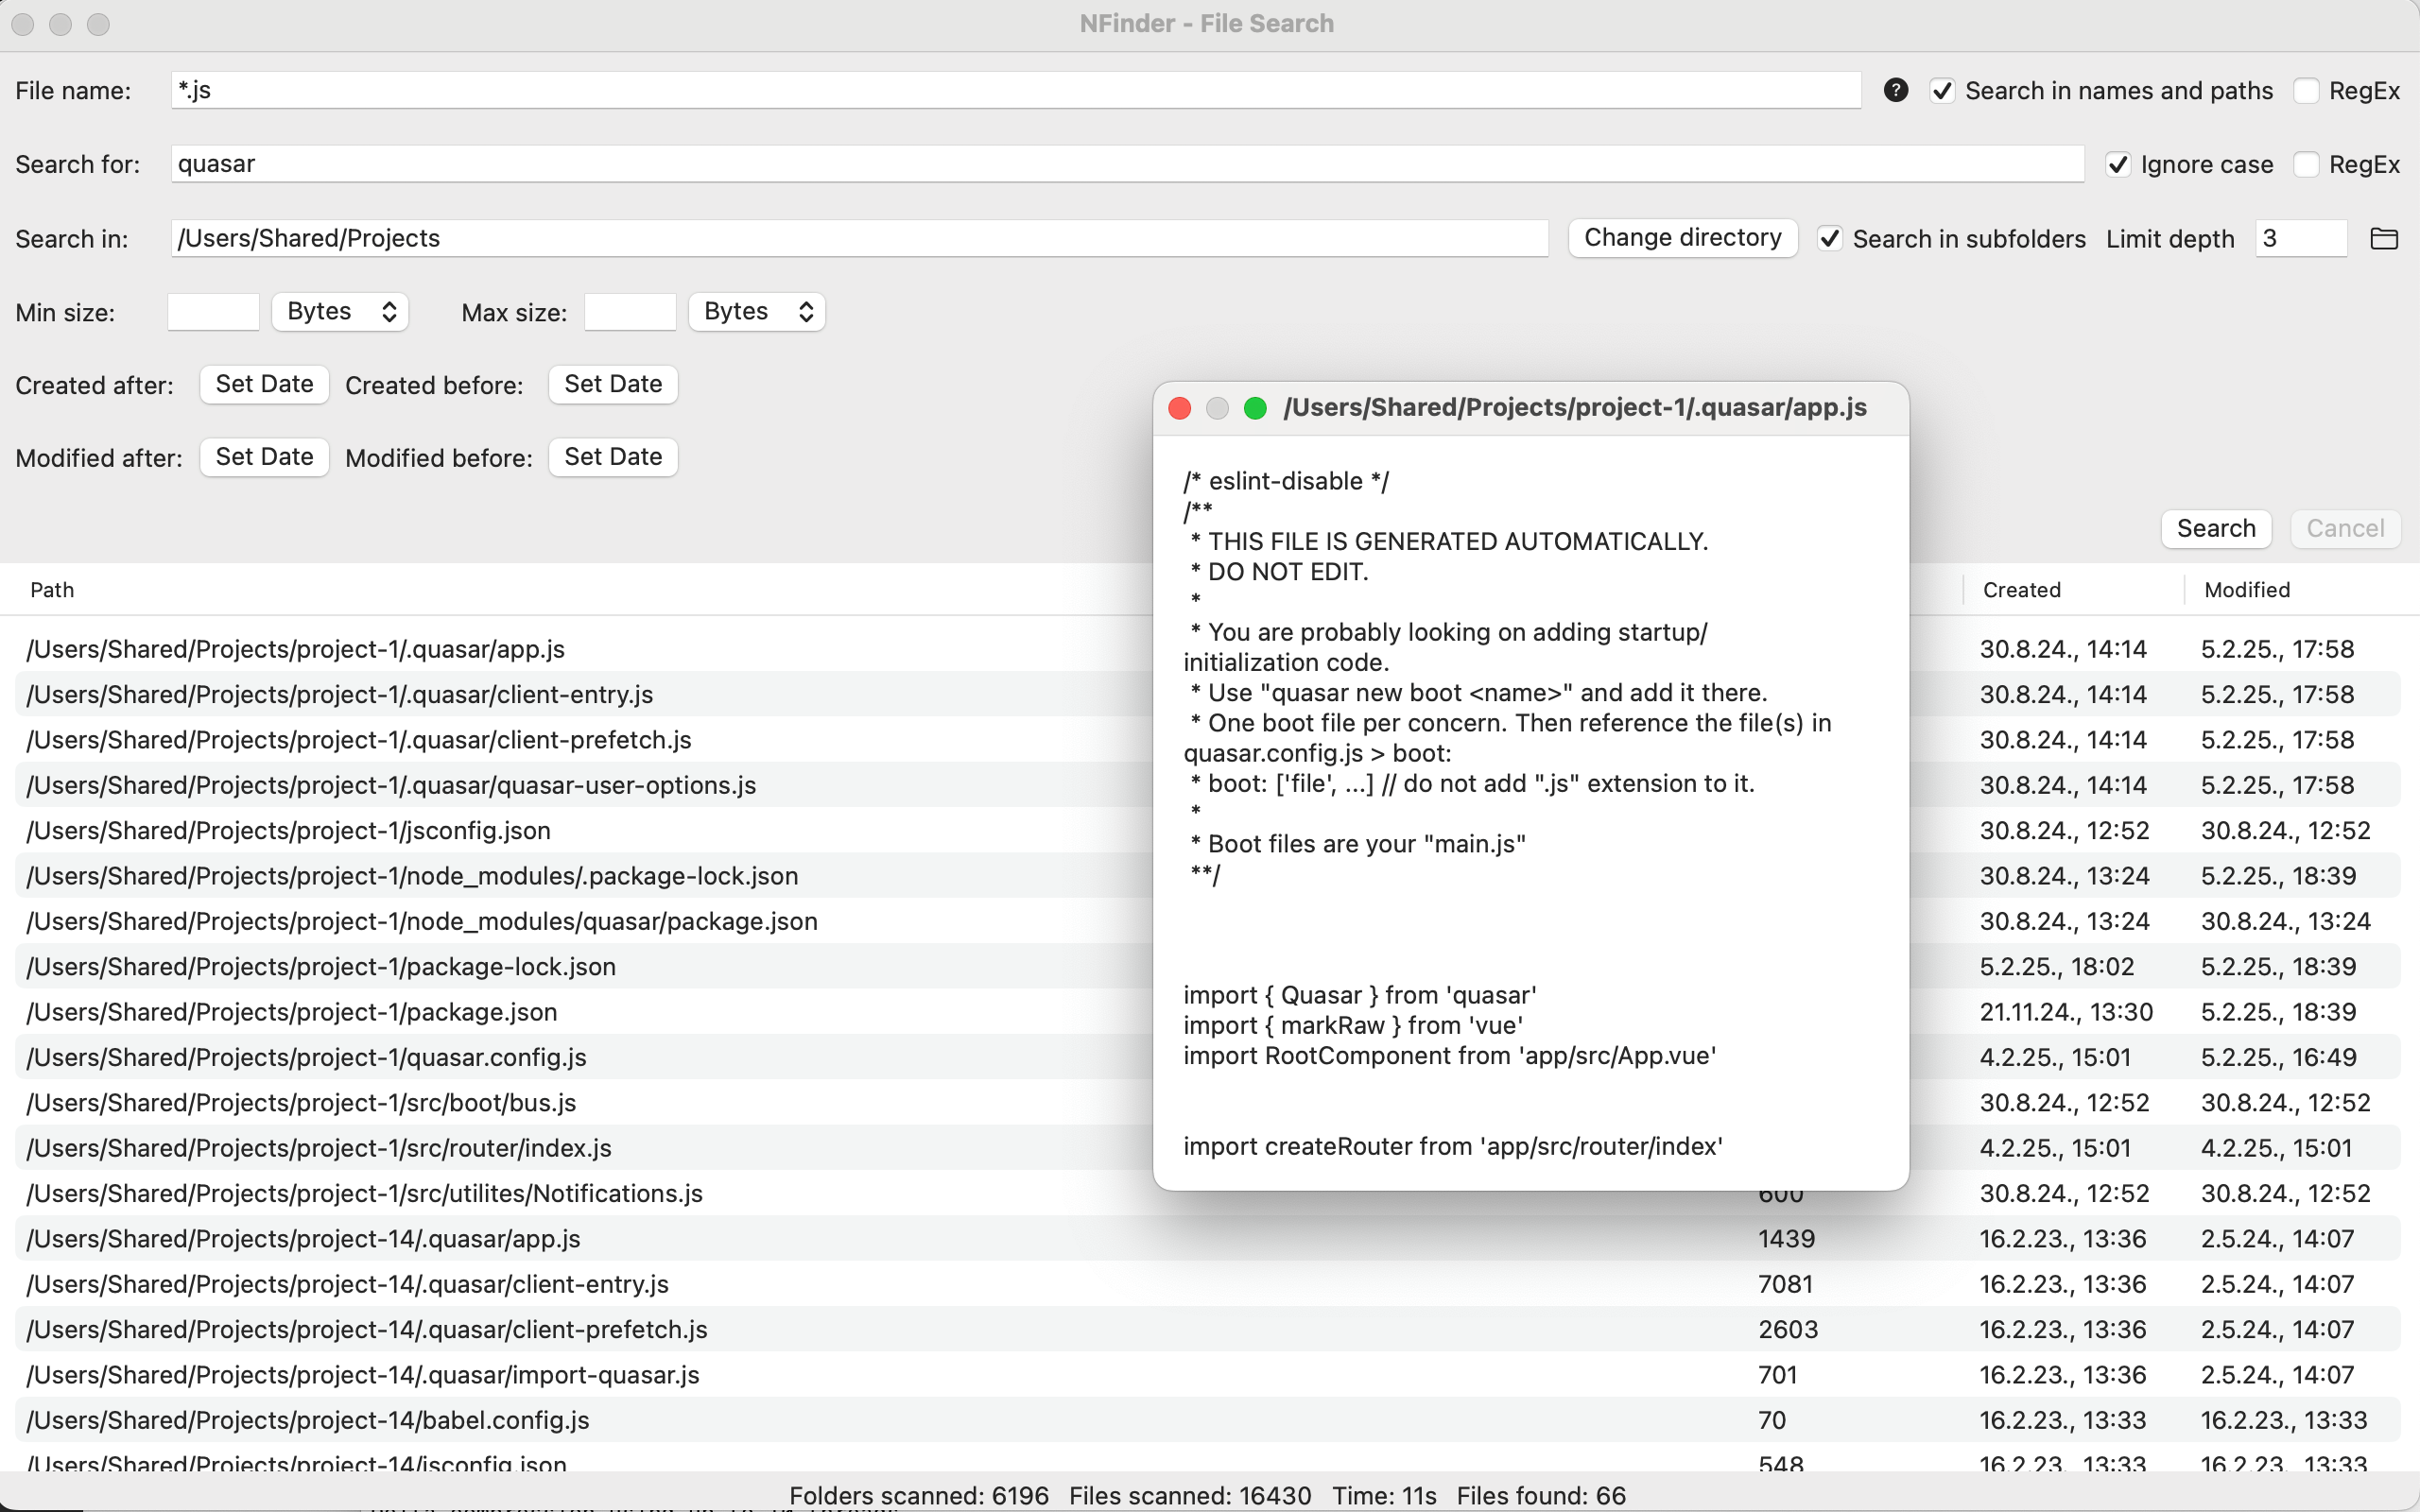Screen dimensions: 2420x1512
Task: Click the Limit depth value field
Action: tap(2301, 238)
